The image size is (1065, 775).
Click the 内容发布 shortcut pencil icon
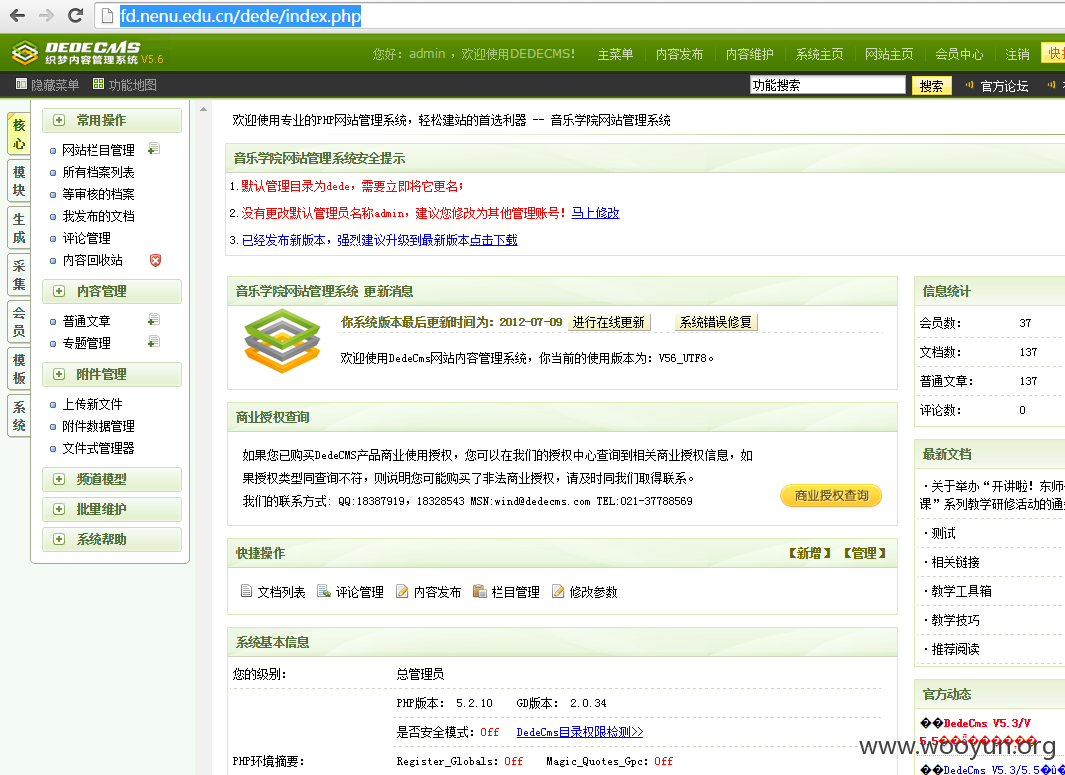(402, 592)
